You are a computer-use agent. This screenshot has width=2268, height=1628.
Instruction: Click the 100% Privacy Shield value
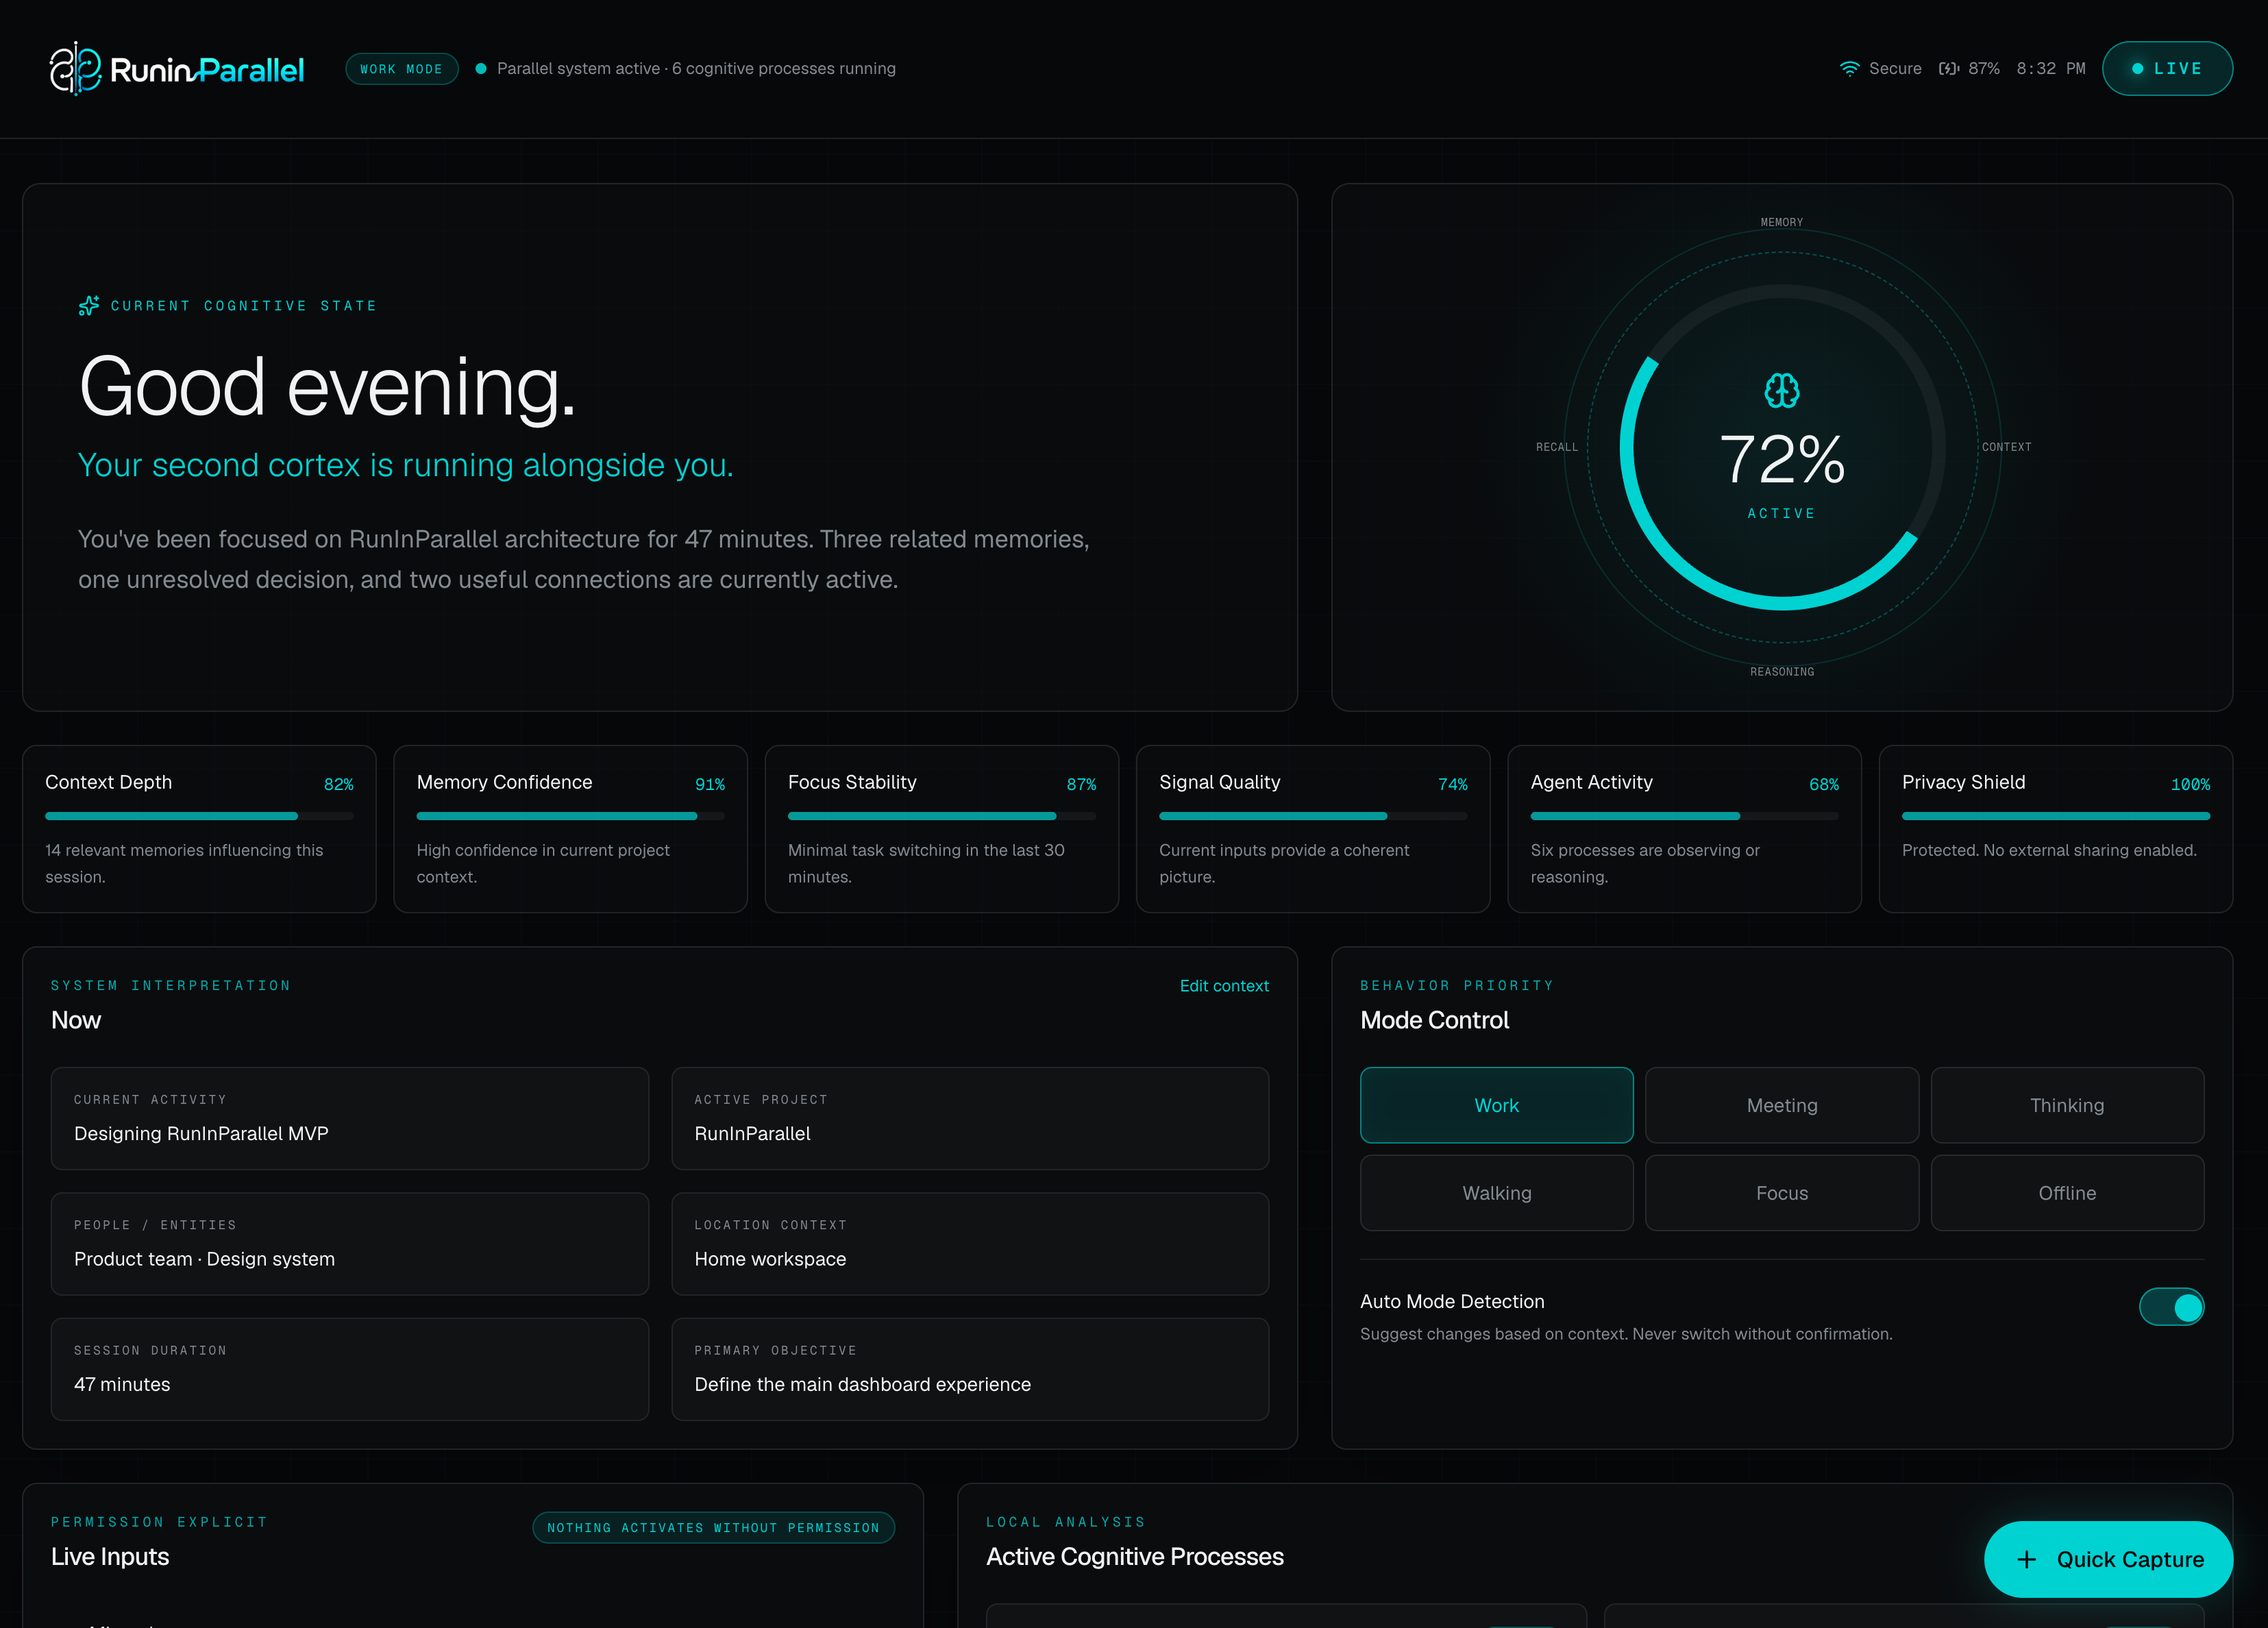2190,784
